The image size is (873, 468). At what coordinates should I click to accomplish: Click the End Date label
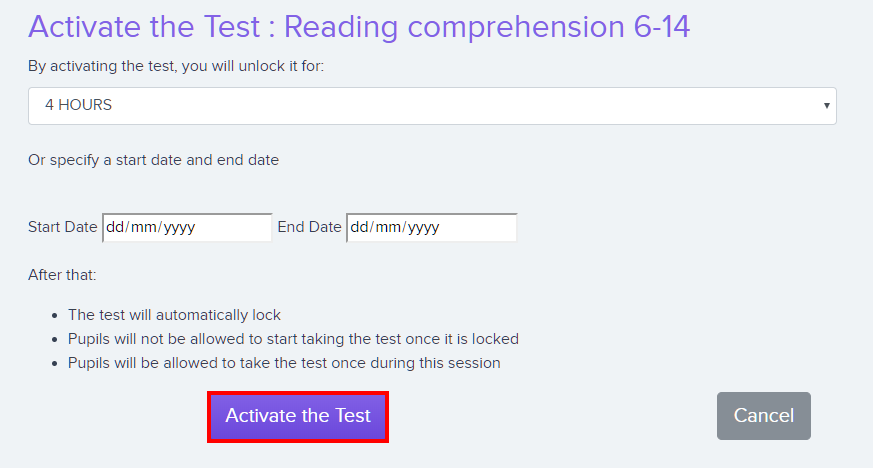tap(309, 227)
